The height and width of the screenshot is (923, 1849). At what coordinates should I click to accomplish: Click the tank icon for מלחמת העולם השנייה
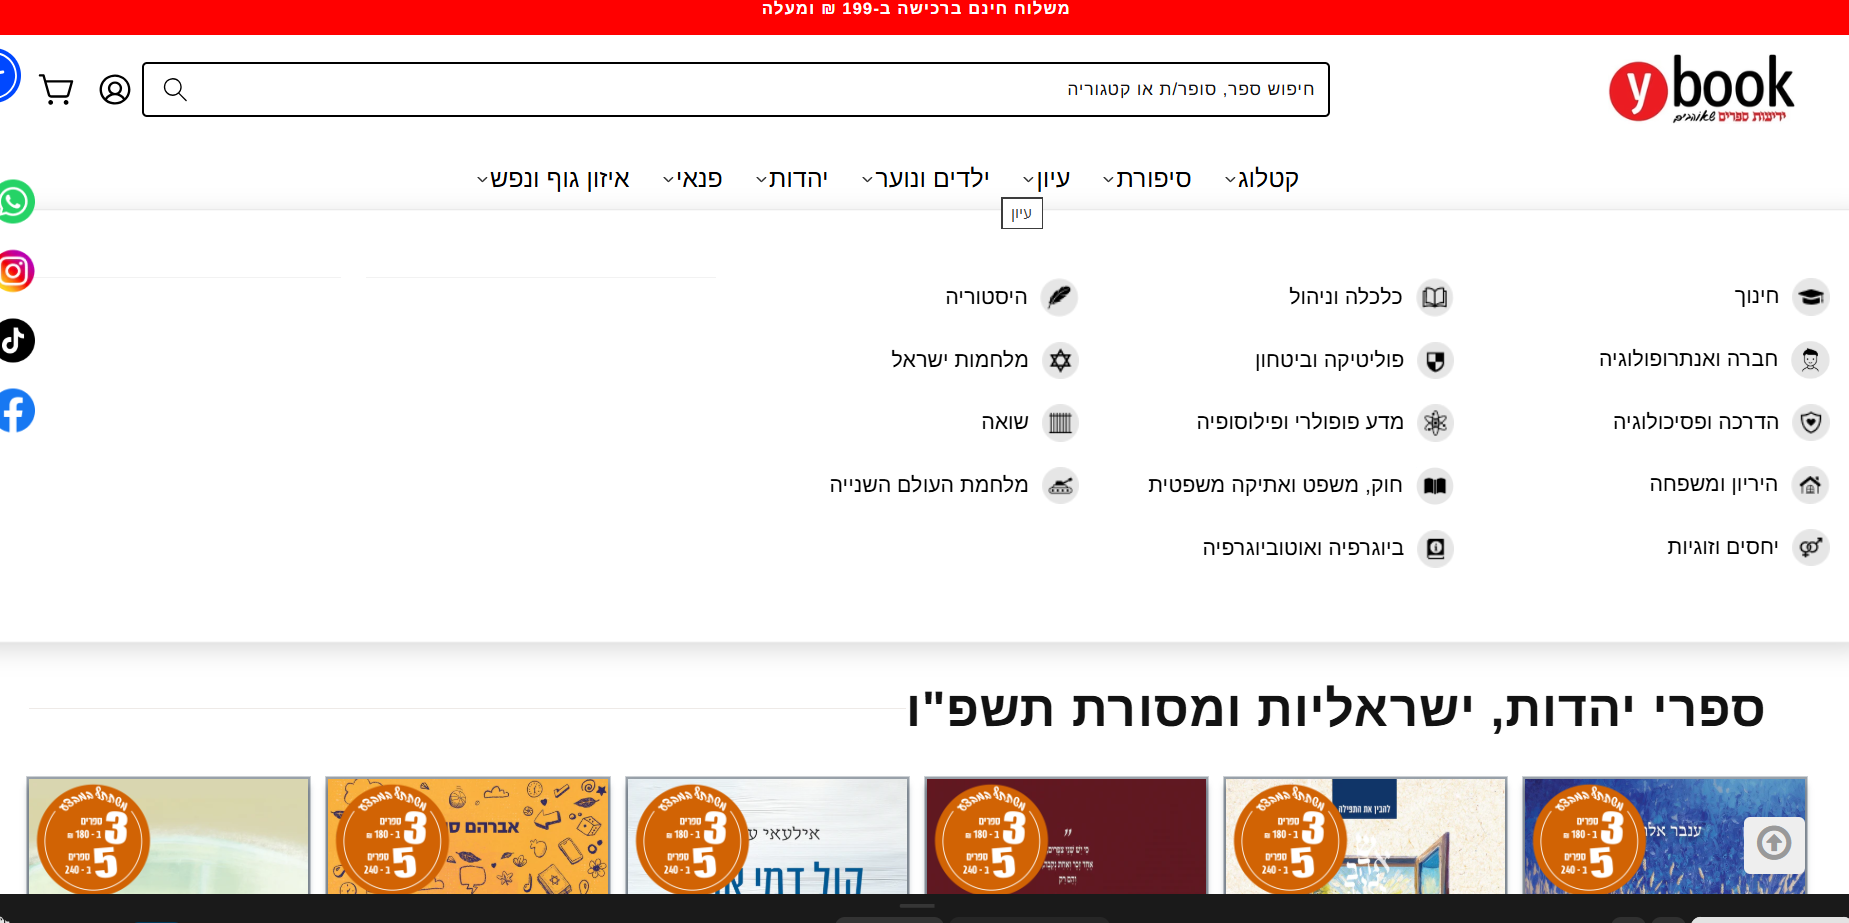(1060, 486)
